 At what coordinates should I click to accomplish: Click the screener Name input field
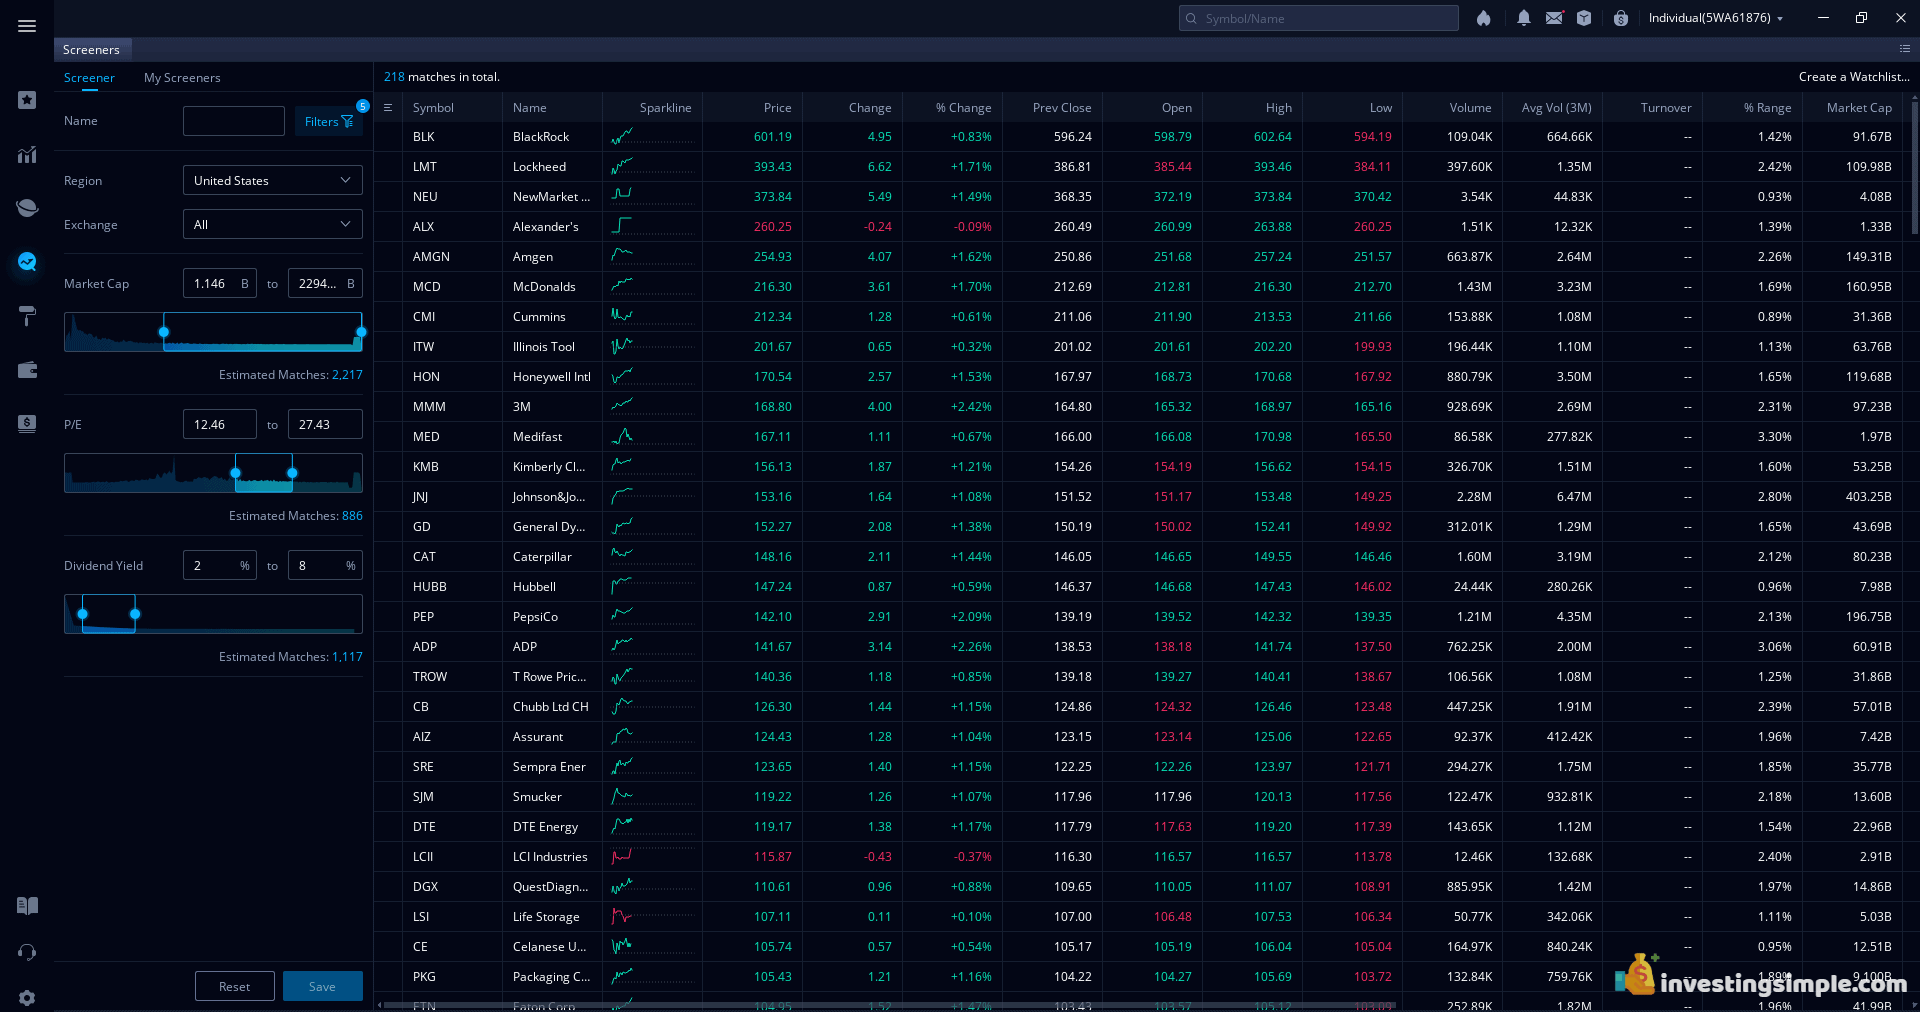[234, 121]
